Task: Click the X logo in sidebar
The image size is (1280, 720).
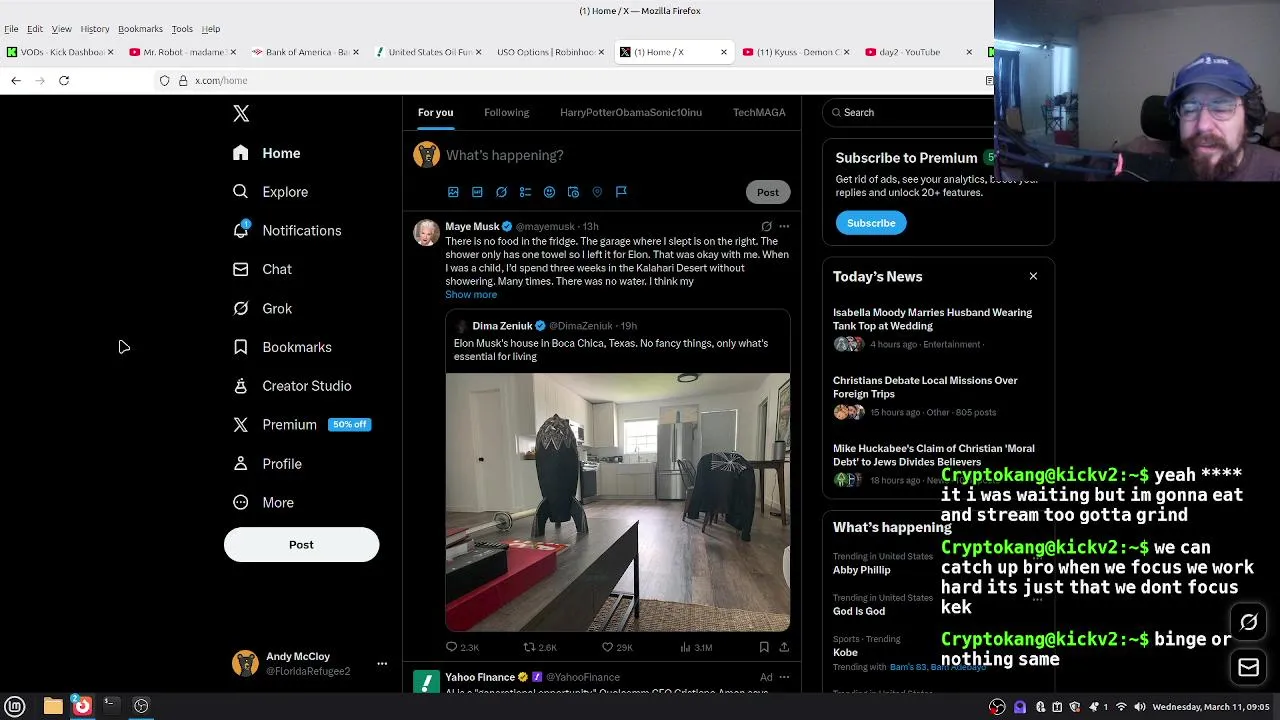Action: [x=241, y=114]
